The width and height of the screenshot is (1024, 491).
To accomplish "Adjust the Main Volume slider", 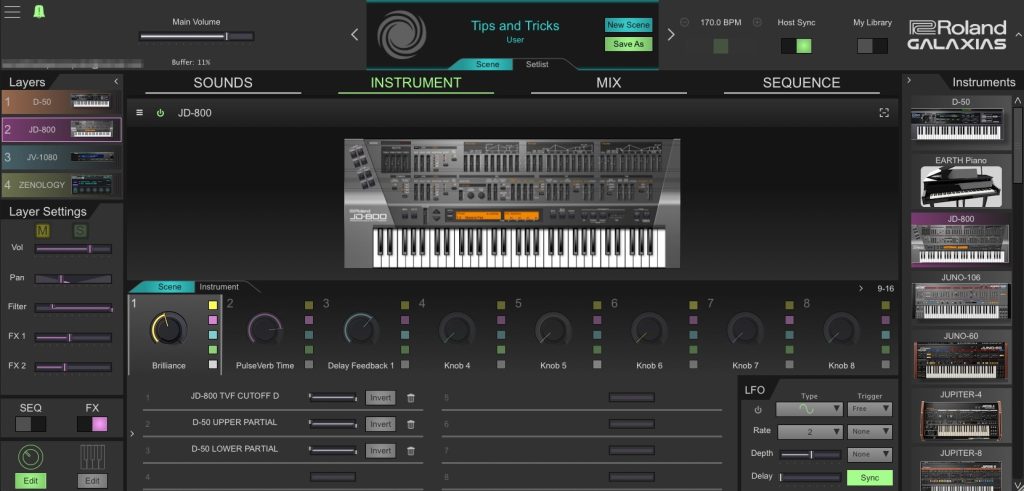I will 197,37.
